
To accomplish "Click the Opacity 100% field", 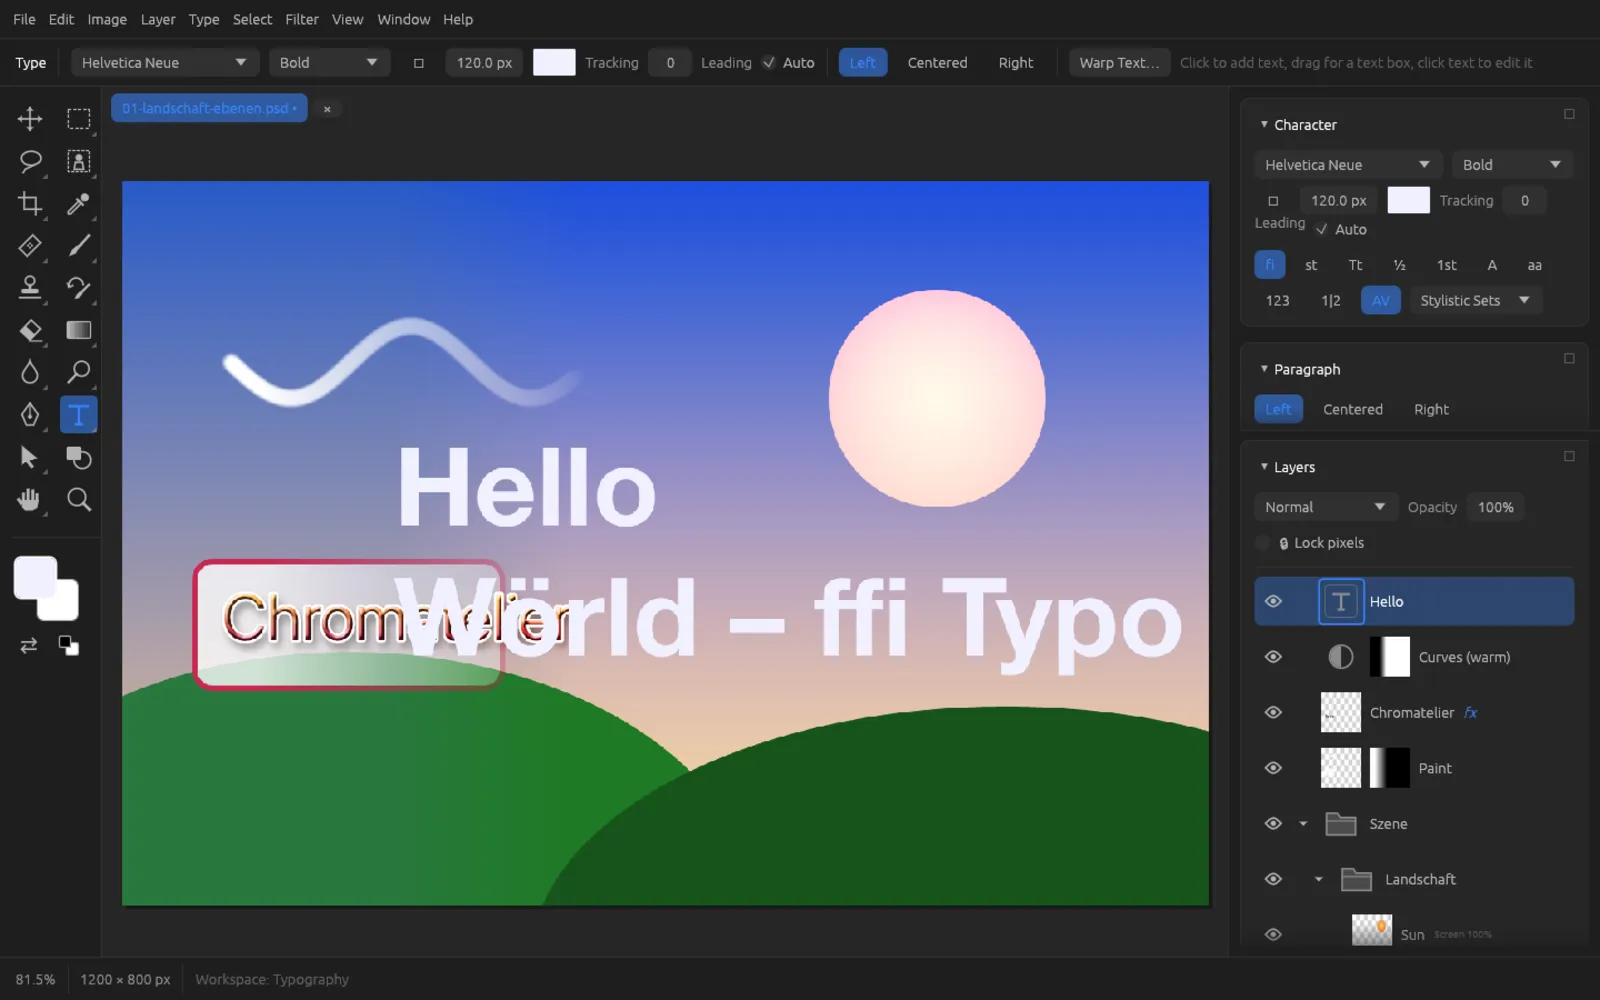I will pyautogui.click(x=1495, y=508).
